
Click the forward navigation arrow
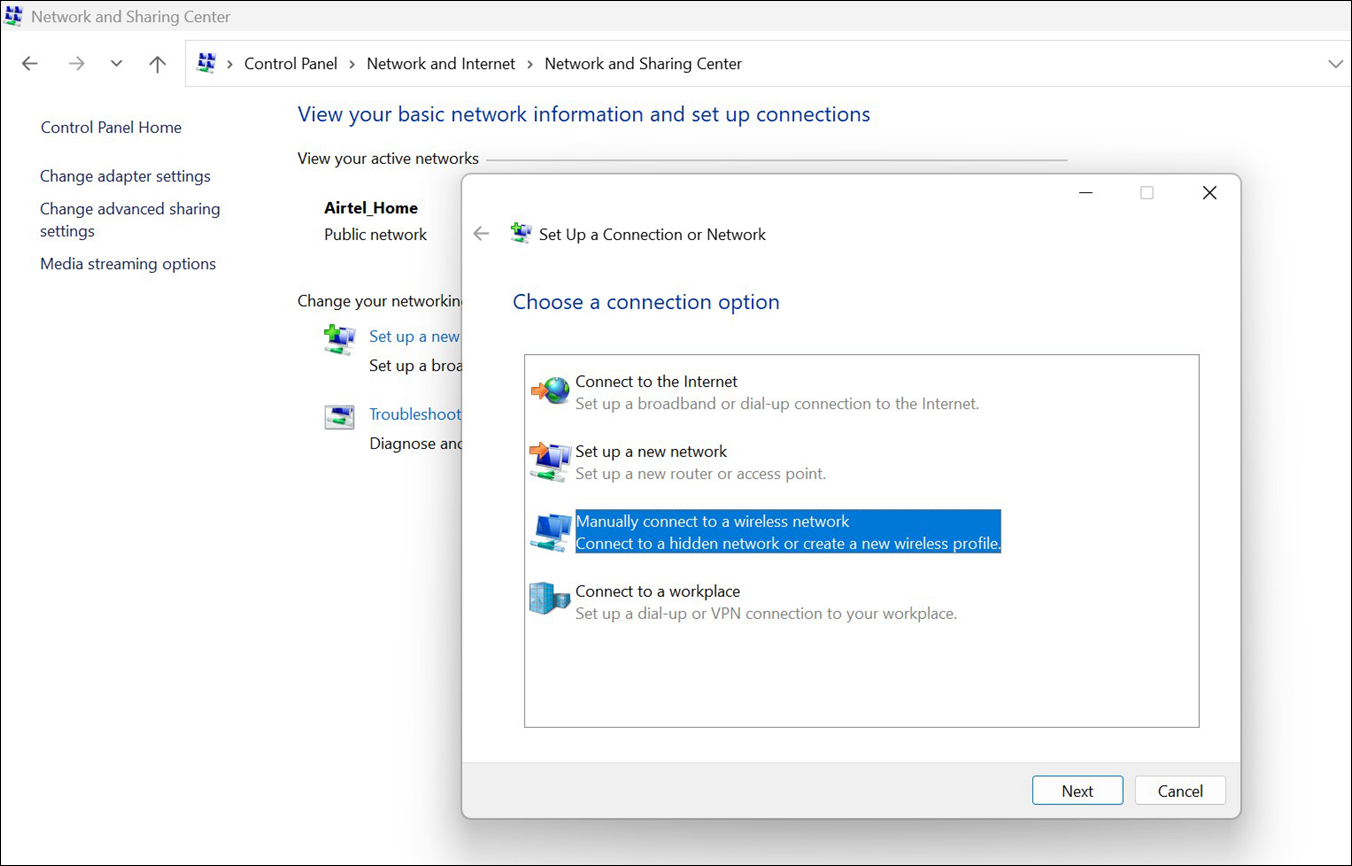[76, 64]
